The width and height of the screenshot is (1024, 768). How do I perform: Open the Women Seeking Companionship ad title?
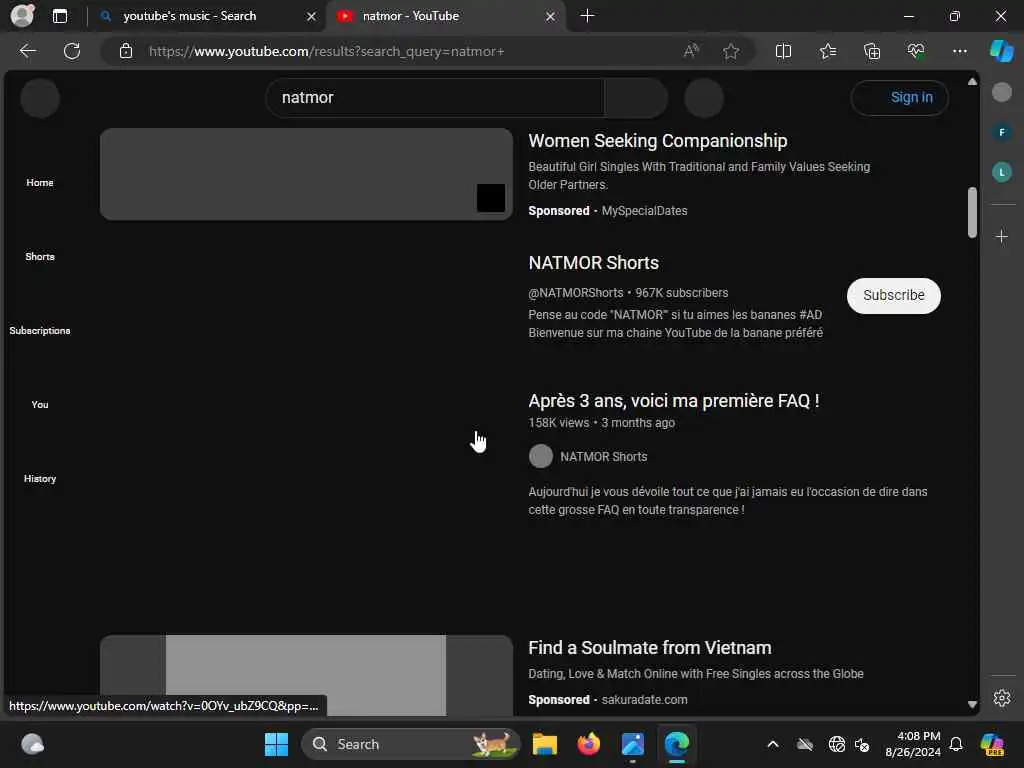point(658,141)
